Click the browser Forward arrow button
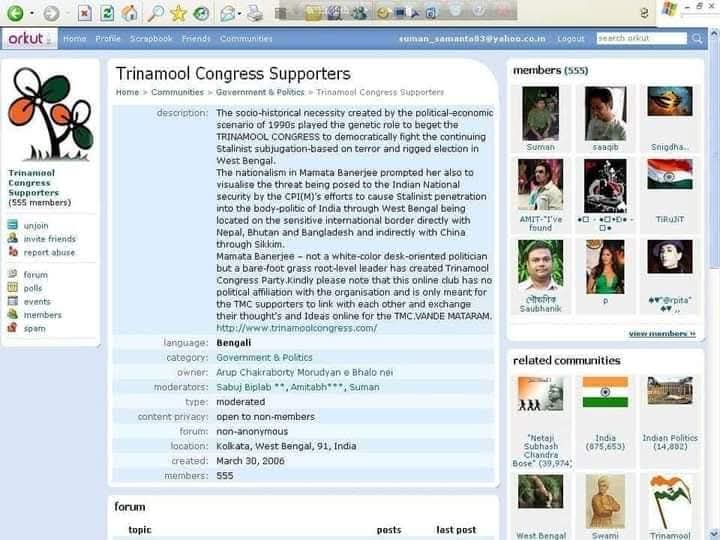 tap(51, 13)
